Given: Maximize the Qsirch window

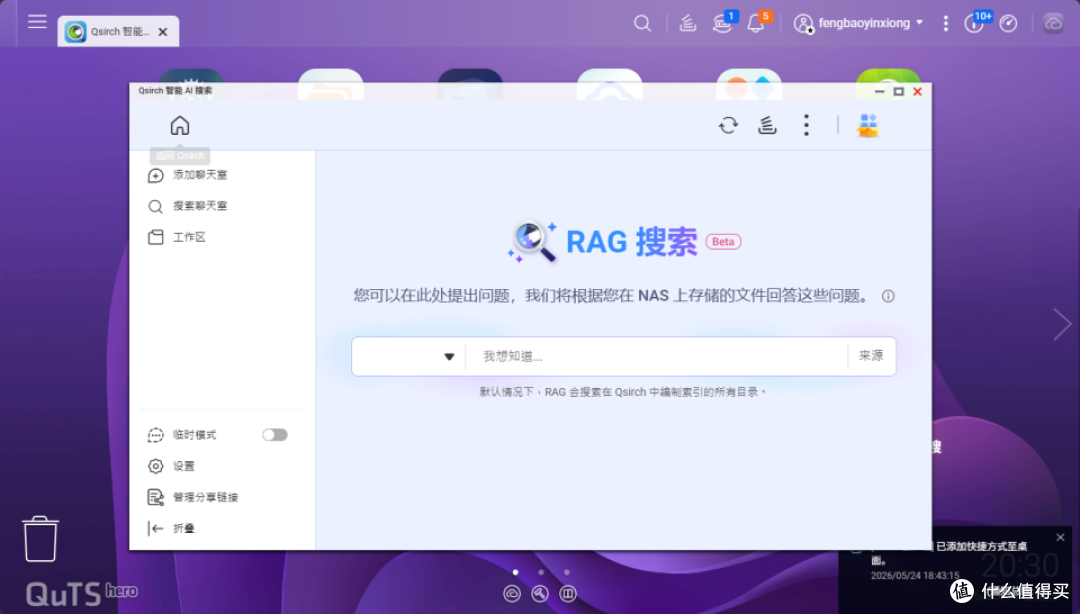Looking at the screenshot, I should click(898, 92).
